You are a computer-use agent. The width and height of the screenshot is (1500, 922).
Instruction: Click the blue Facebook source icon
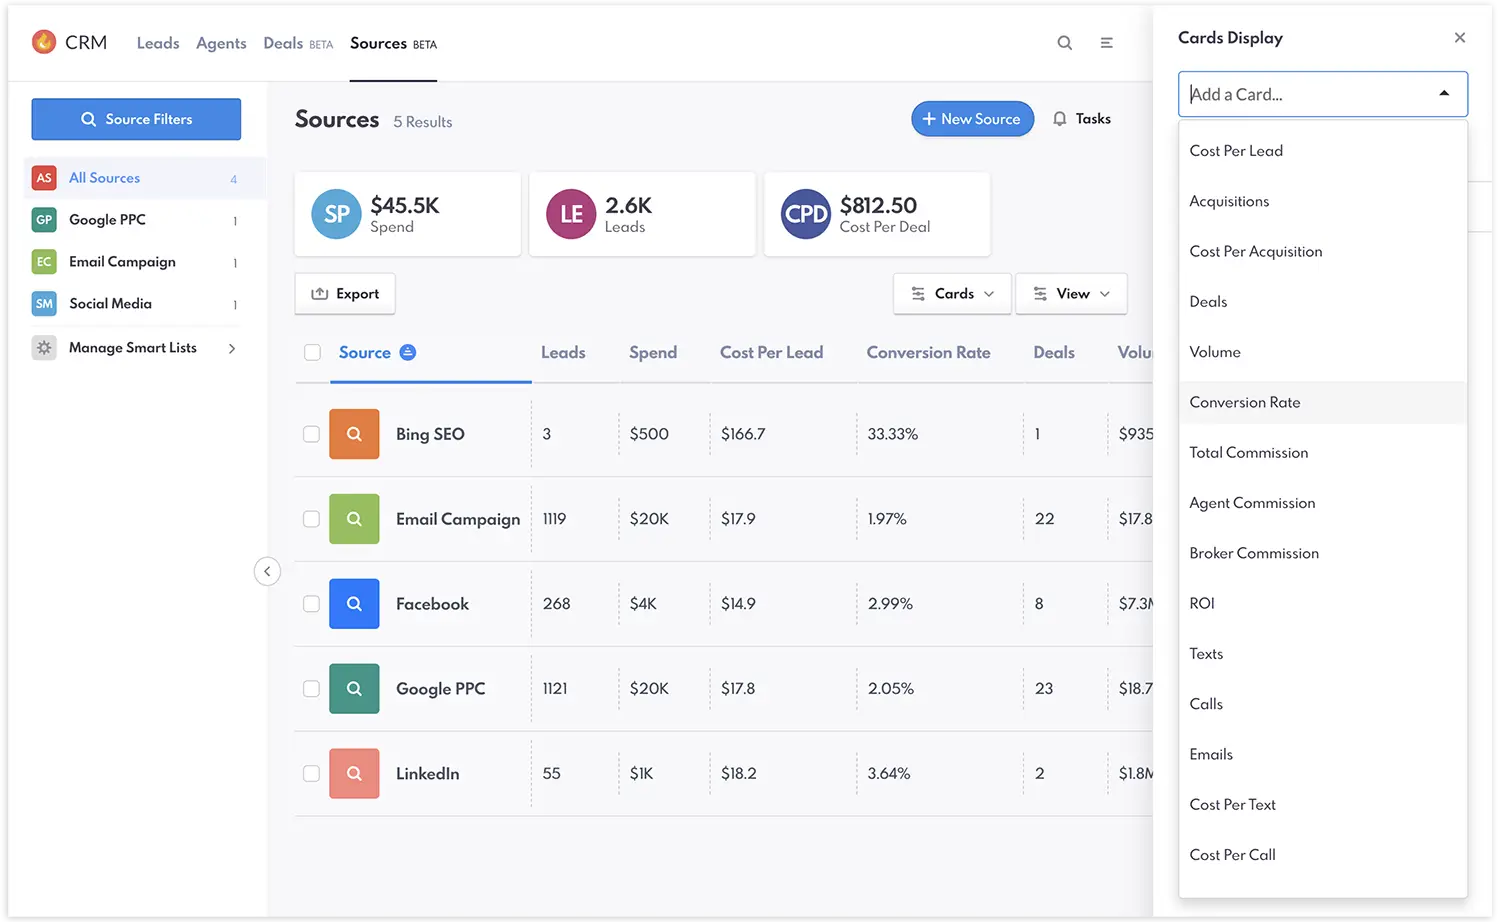click(354, 604)
